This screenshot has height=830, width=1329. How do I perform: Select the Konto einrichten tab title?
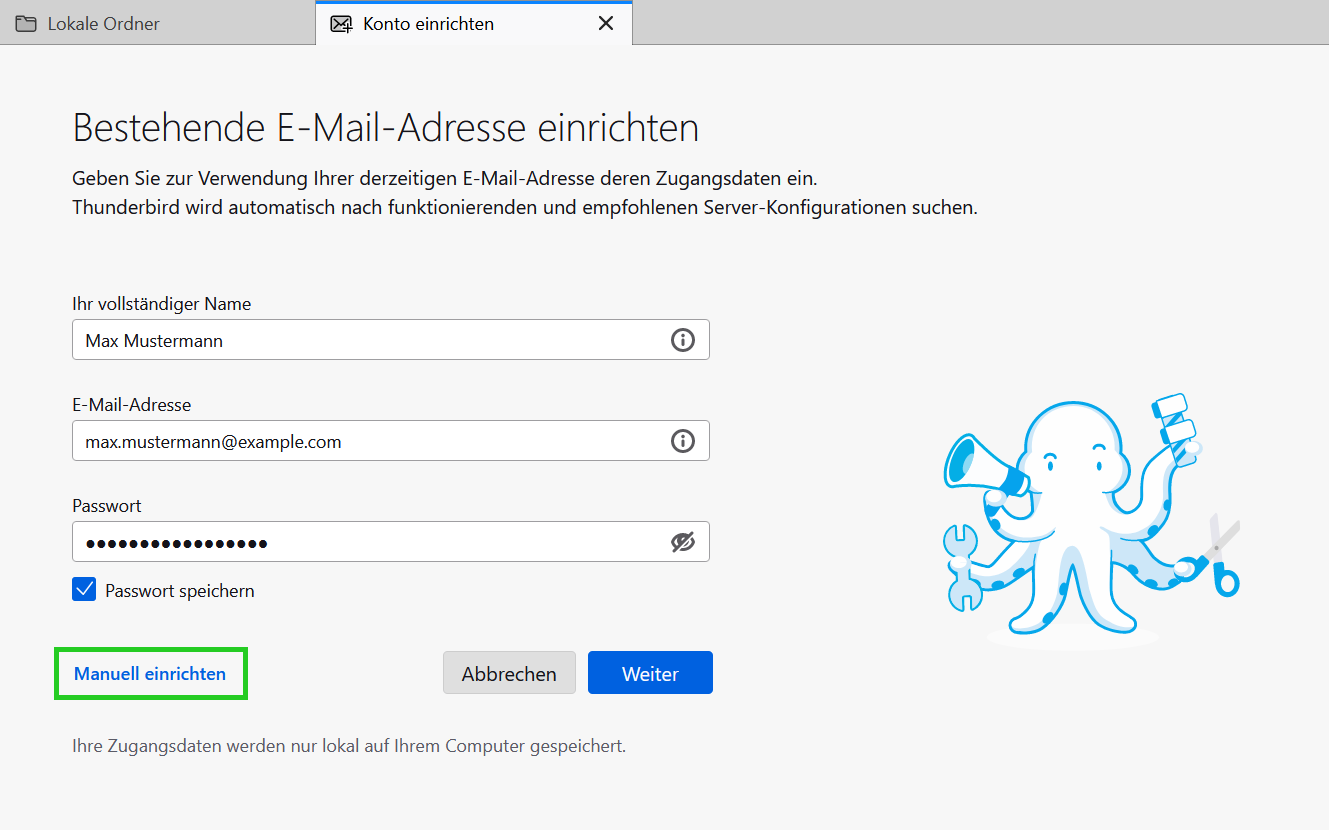pos(428,23)
